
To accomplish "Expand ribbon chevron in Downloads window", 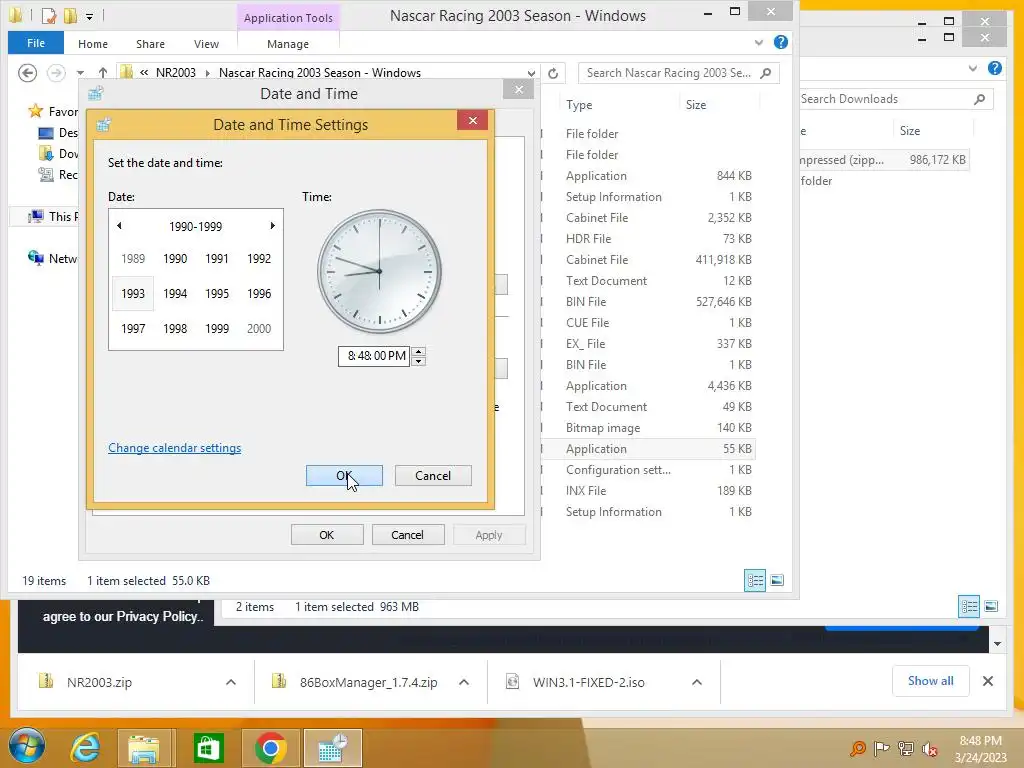I will (973, 68).
